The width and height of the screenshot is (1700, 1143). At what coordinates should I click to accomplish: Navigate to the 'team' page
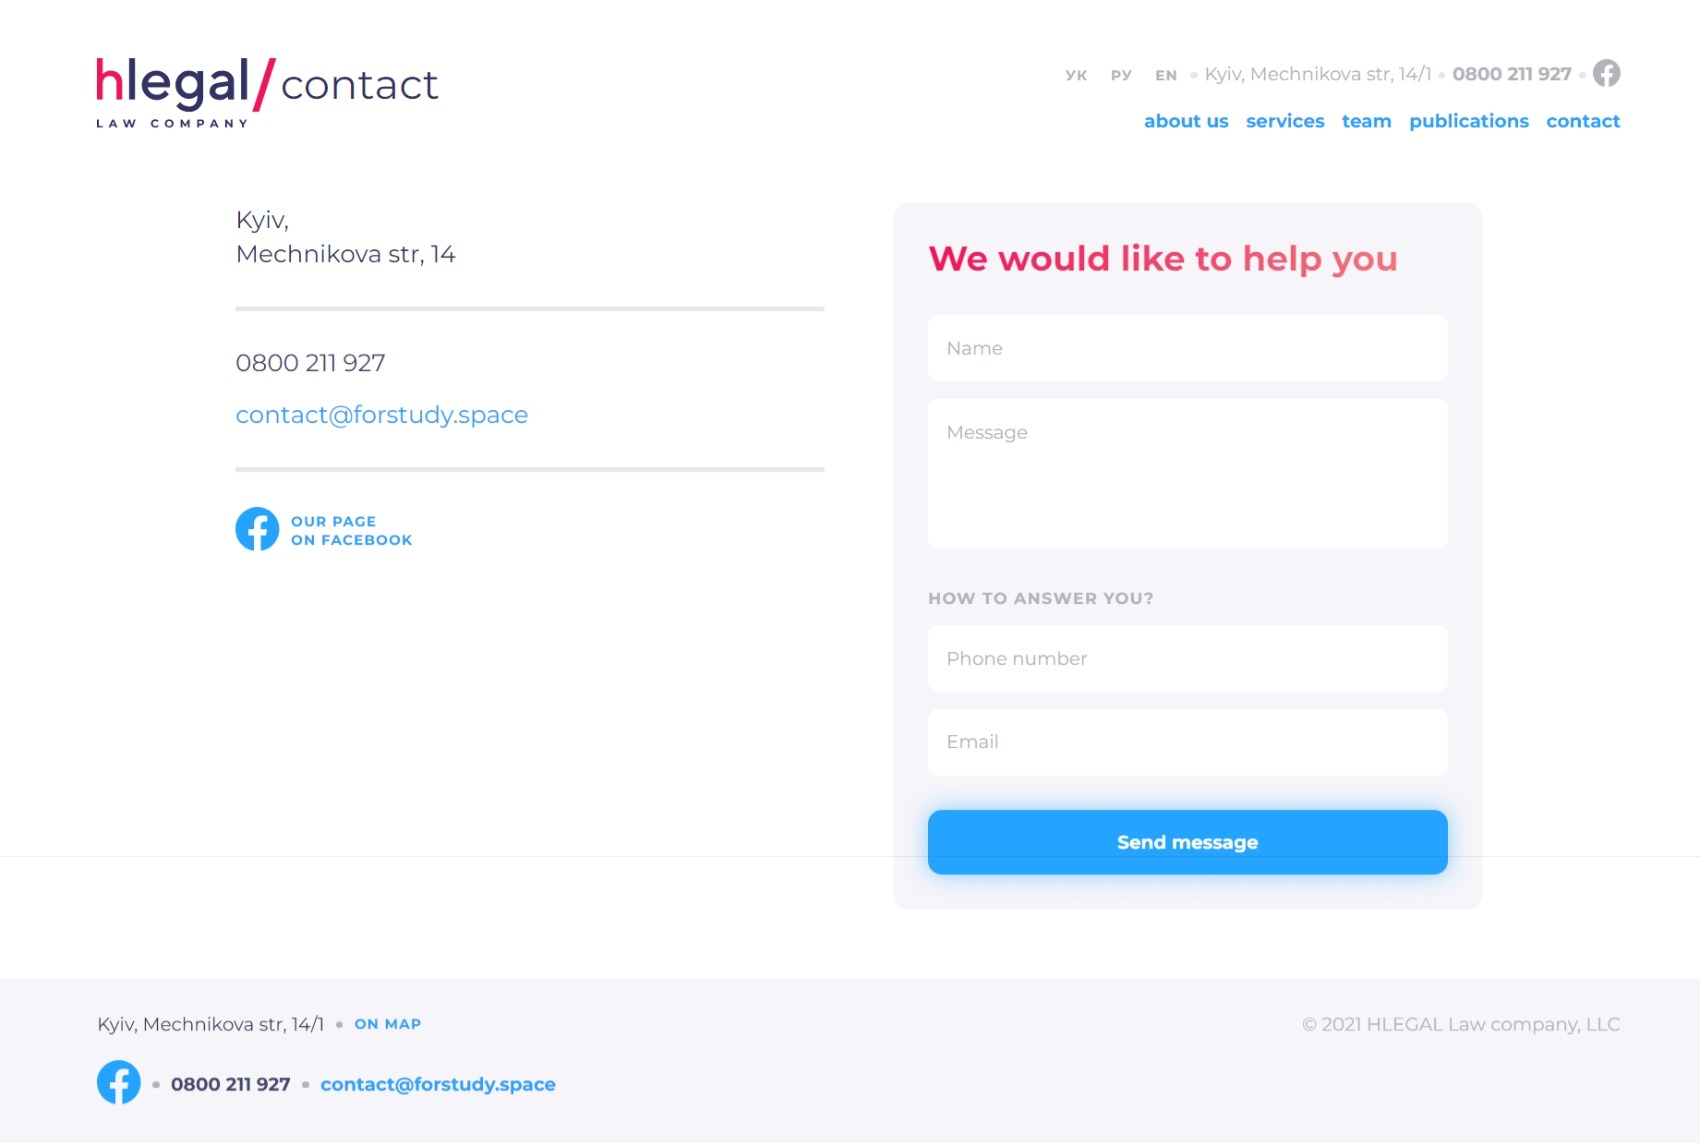point(1366,121)
